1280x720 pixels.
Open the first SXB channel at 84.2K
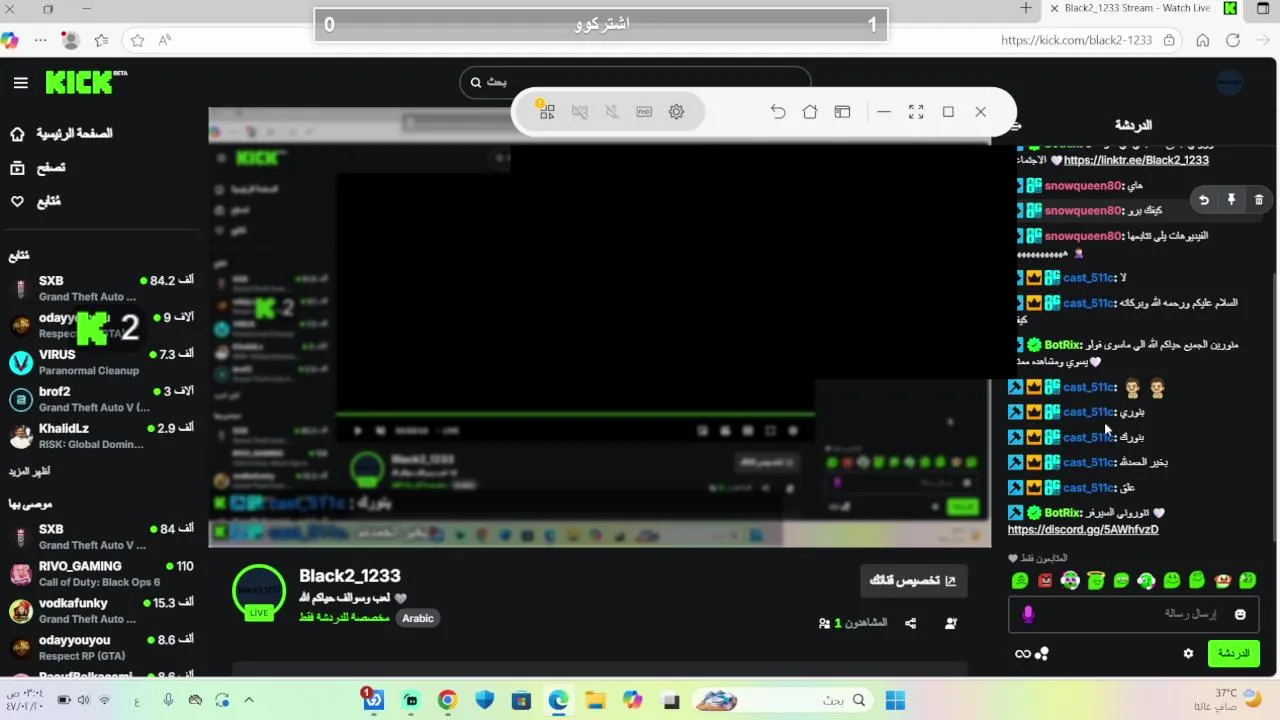coord(100,289)
